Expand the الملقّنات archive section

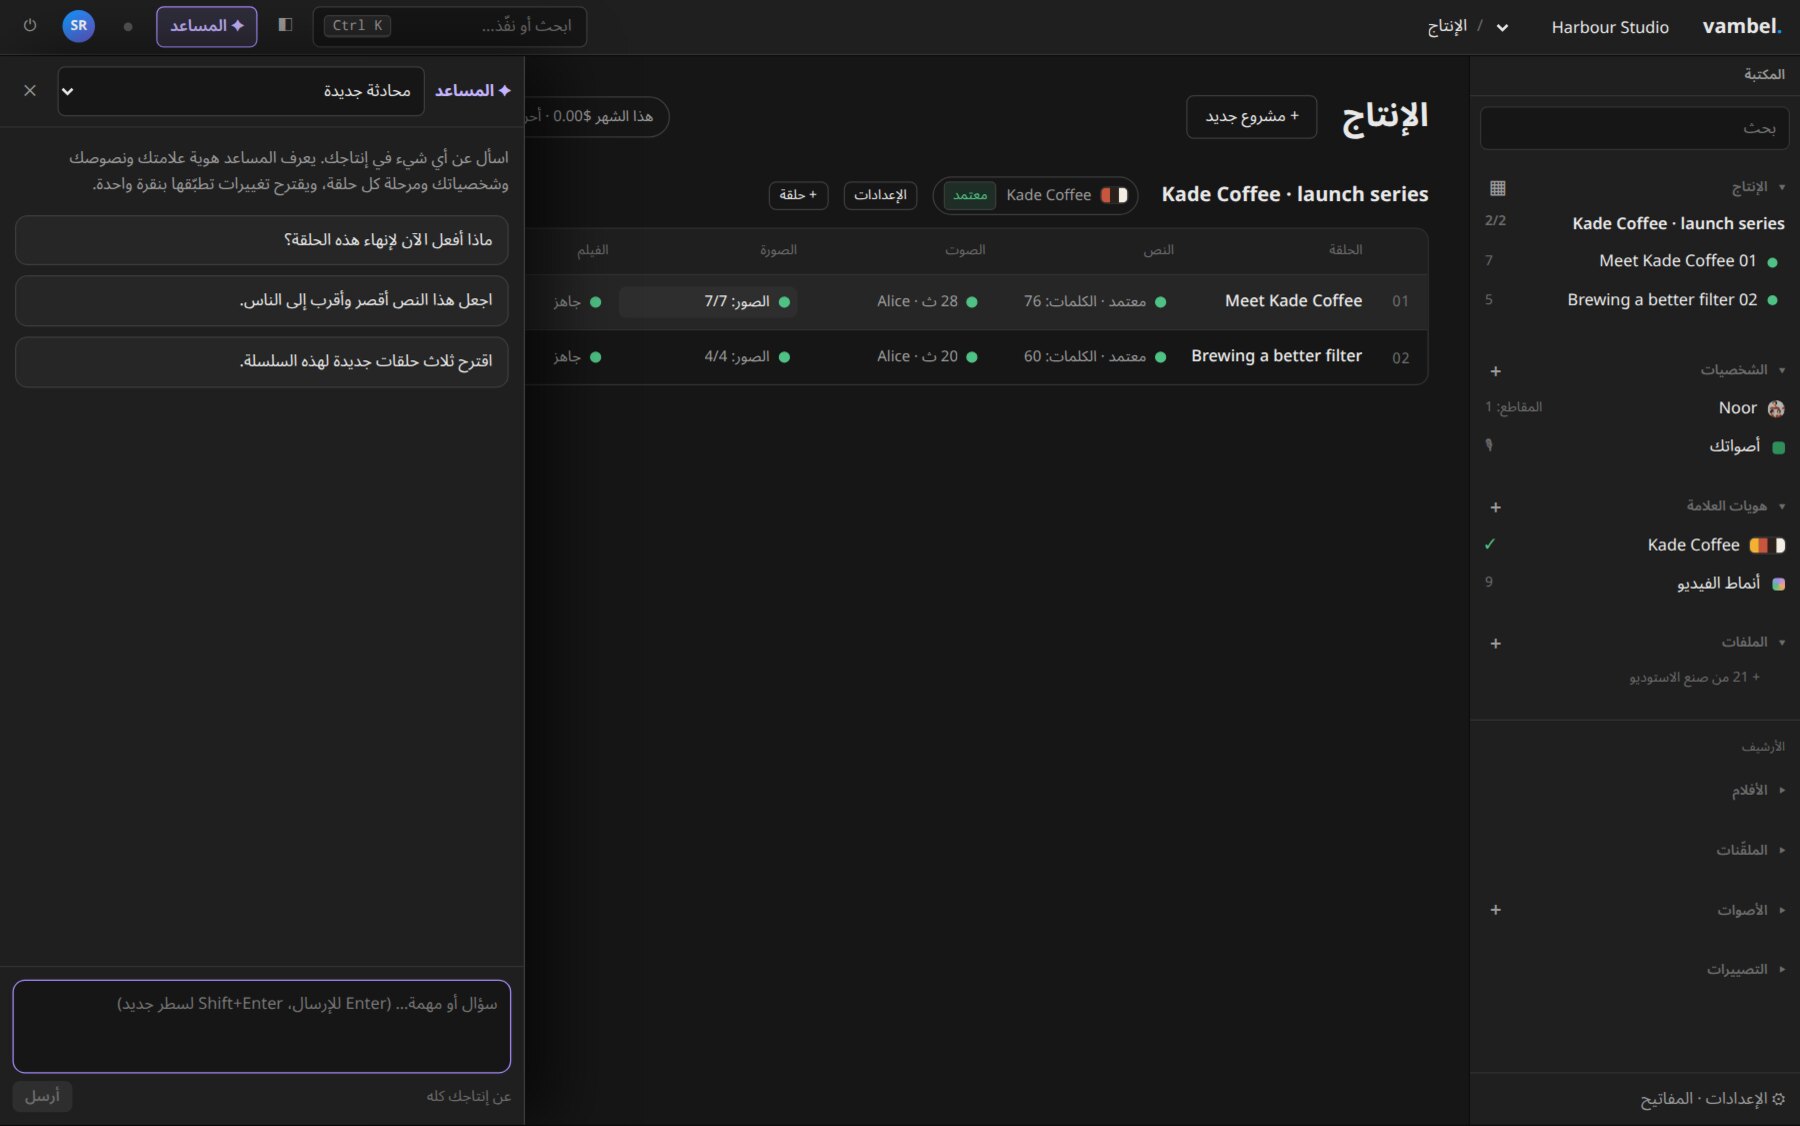(x=1750, y=850)
